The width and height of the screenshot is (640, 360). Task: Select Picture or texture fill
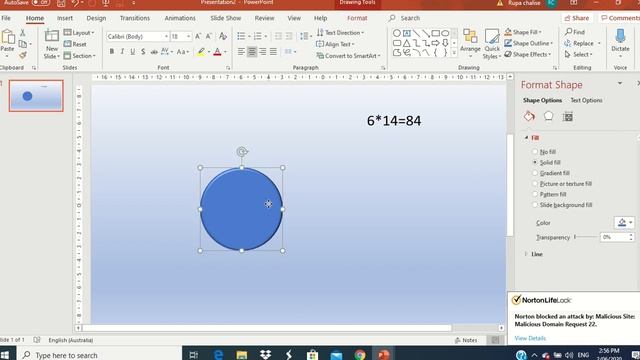[562, 184]
